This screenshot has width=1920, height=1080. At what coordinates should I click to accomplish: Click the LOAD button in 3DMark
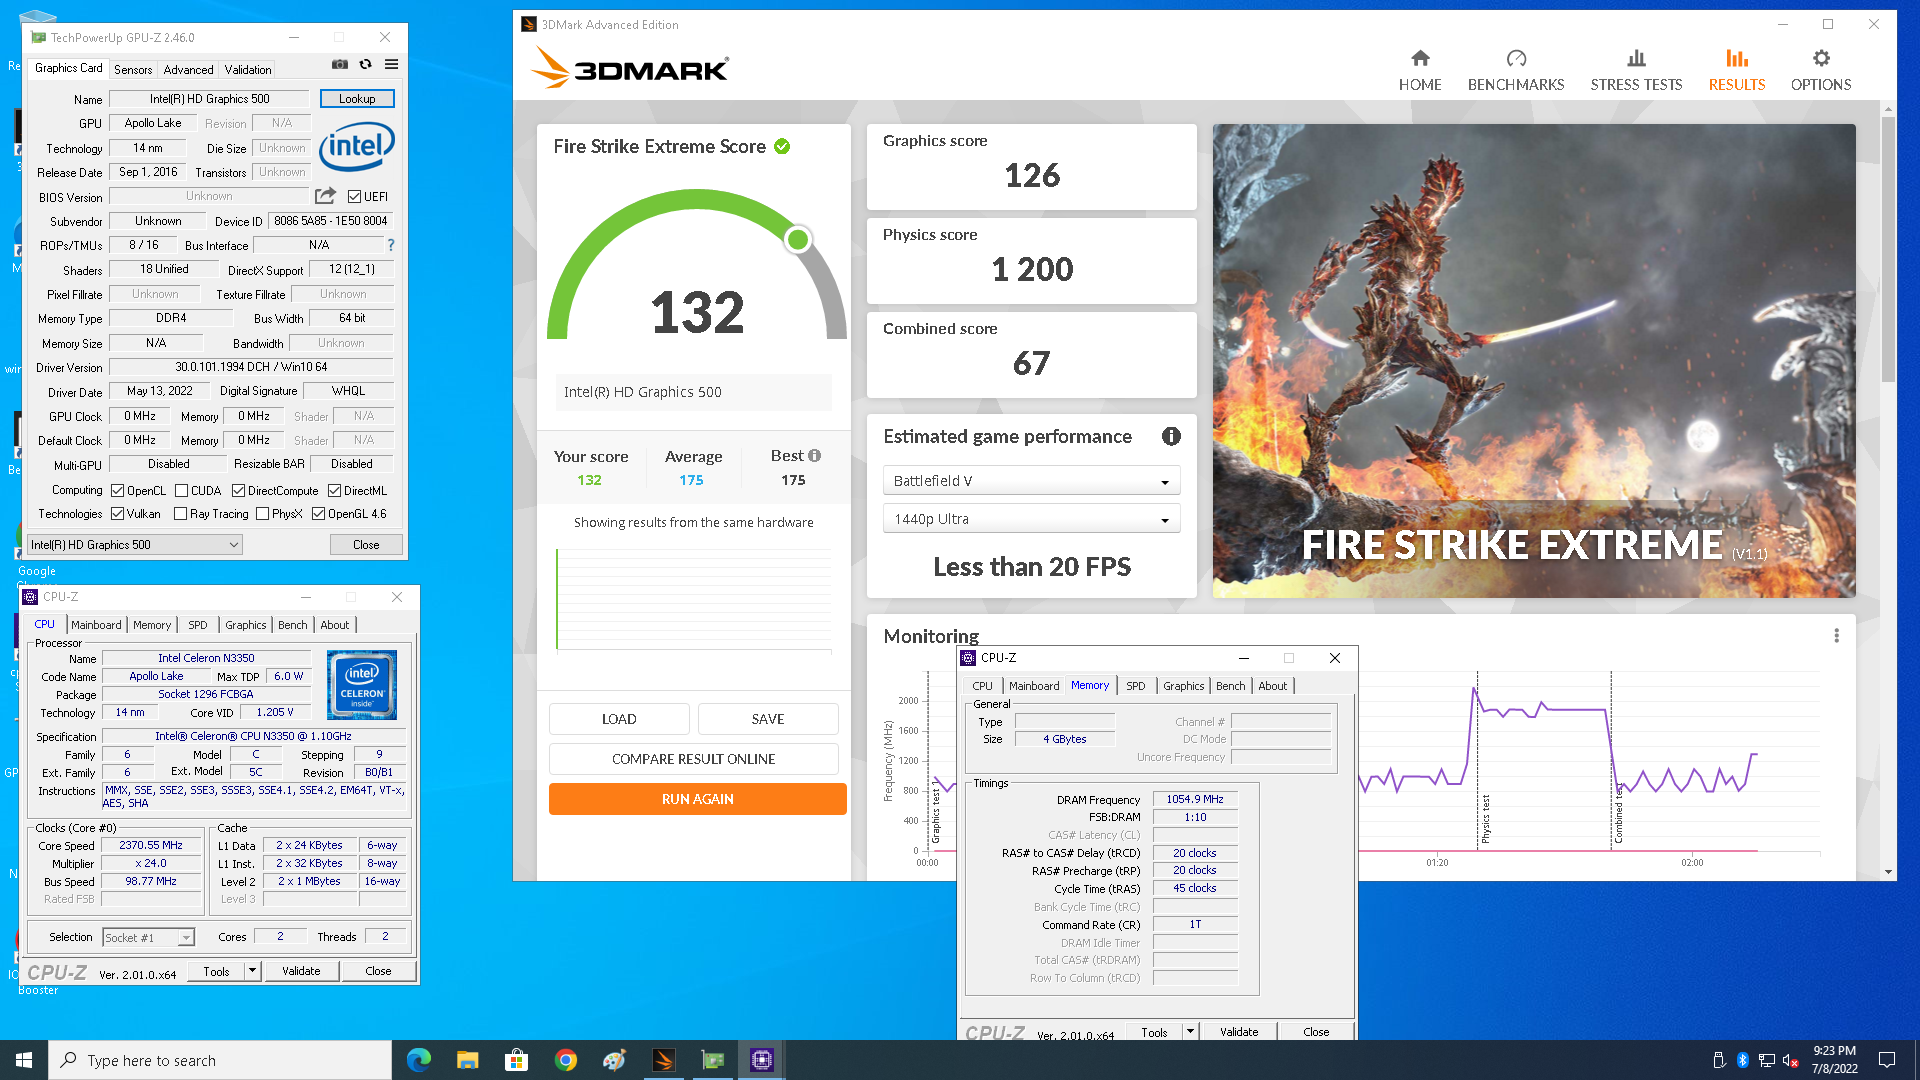tap(619, 719)
